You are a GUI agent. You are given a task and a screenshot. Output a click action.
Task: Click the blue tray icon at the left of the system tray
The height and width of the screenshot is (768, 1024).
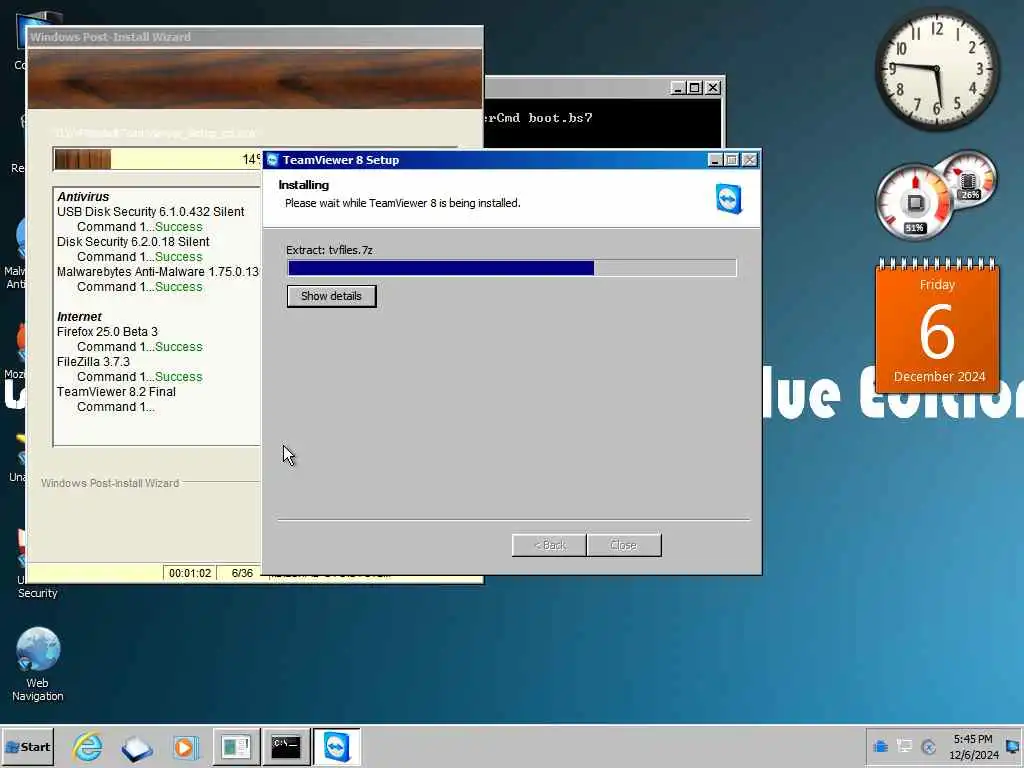point(880,746)
